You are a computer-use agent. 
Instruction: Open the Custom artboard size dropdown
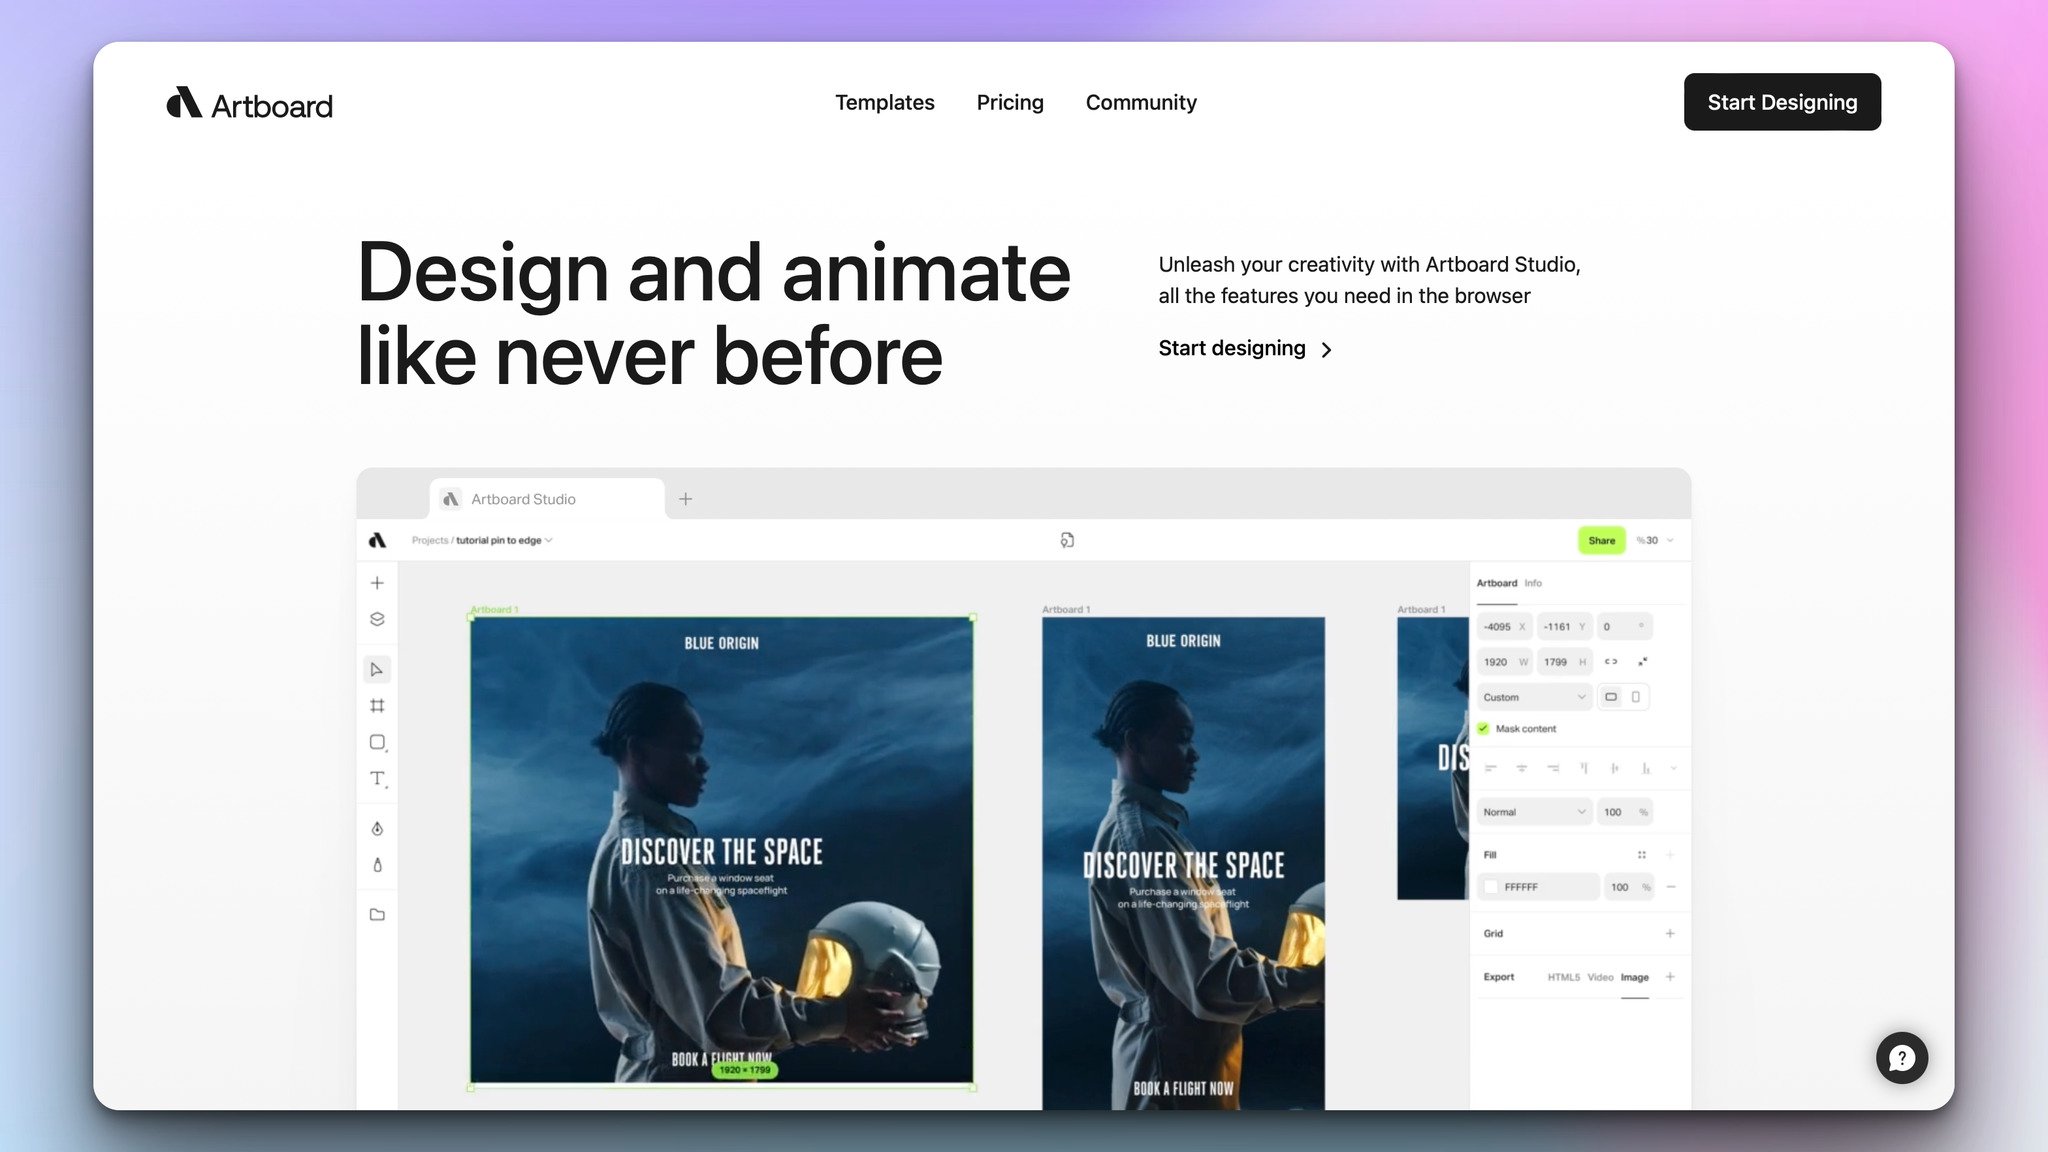click(x=1533, y=696)
